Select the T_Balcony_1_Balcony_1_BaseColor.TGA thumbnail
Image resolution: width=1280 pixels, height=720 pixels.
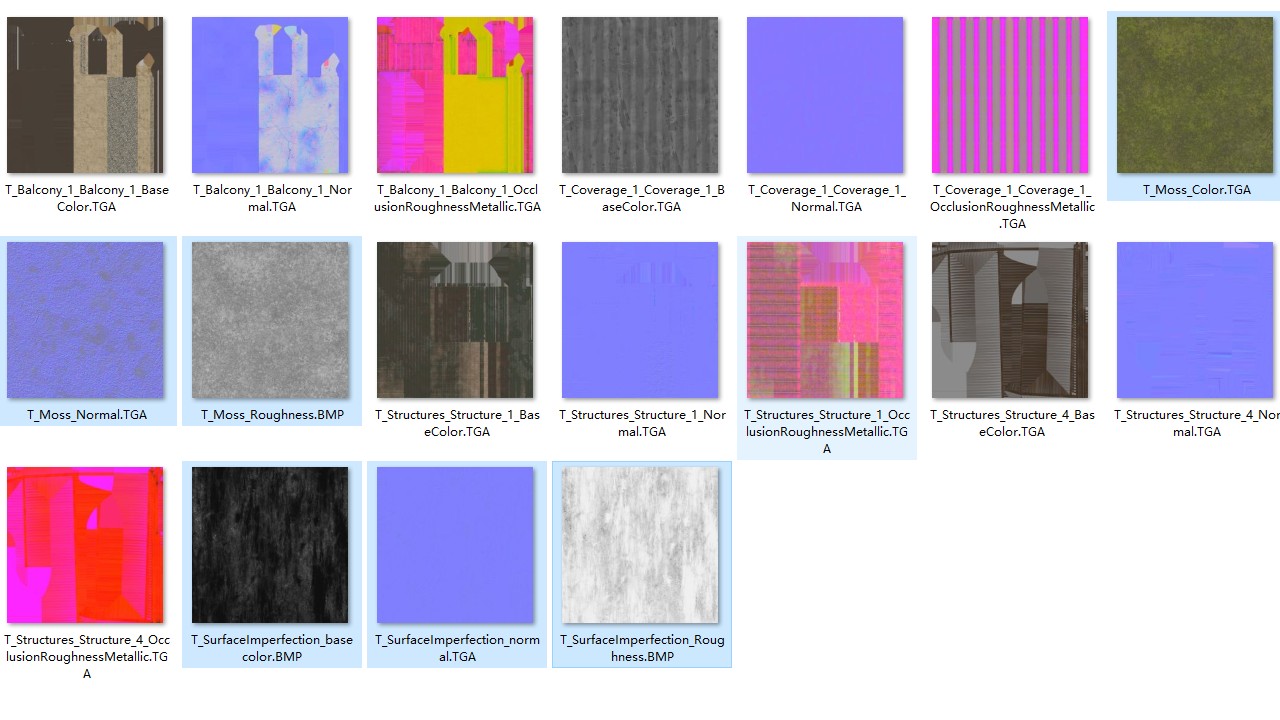point(85,95)
